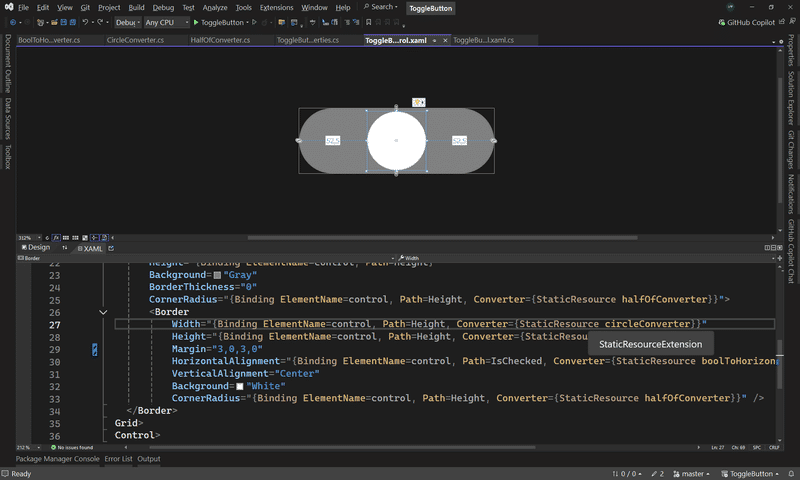Toggle snap to gridlines in designer bar
Screen dimensions: 800x480
[76, 238]
